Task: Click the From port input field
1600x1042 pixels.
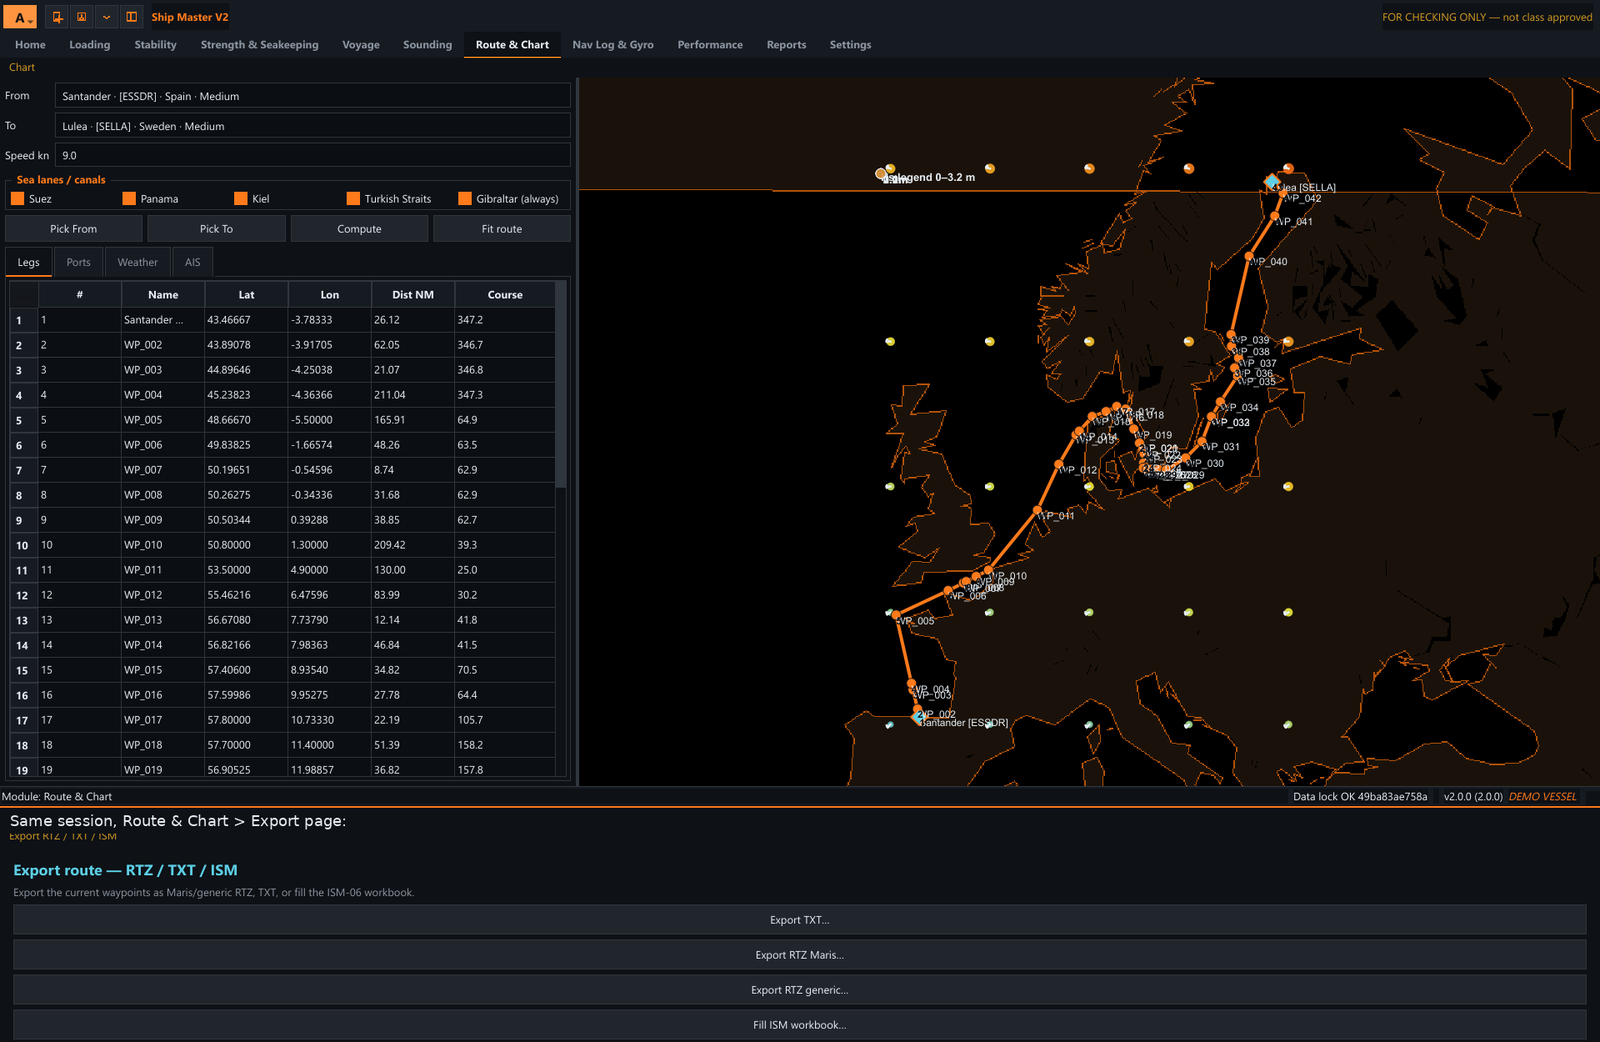Action: tap(313, 96)
